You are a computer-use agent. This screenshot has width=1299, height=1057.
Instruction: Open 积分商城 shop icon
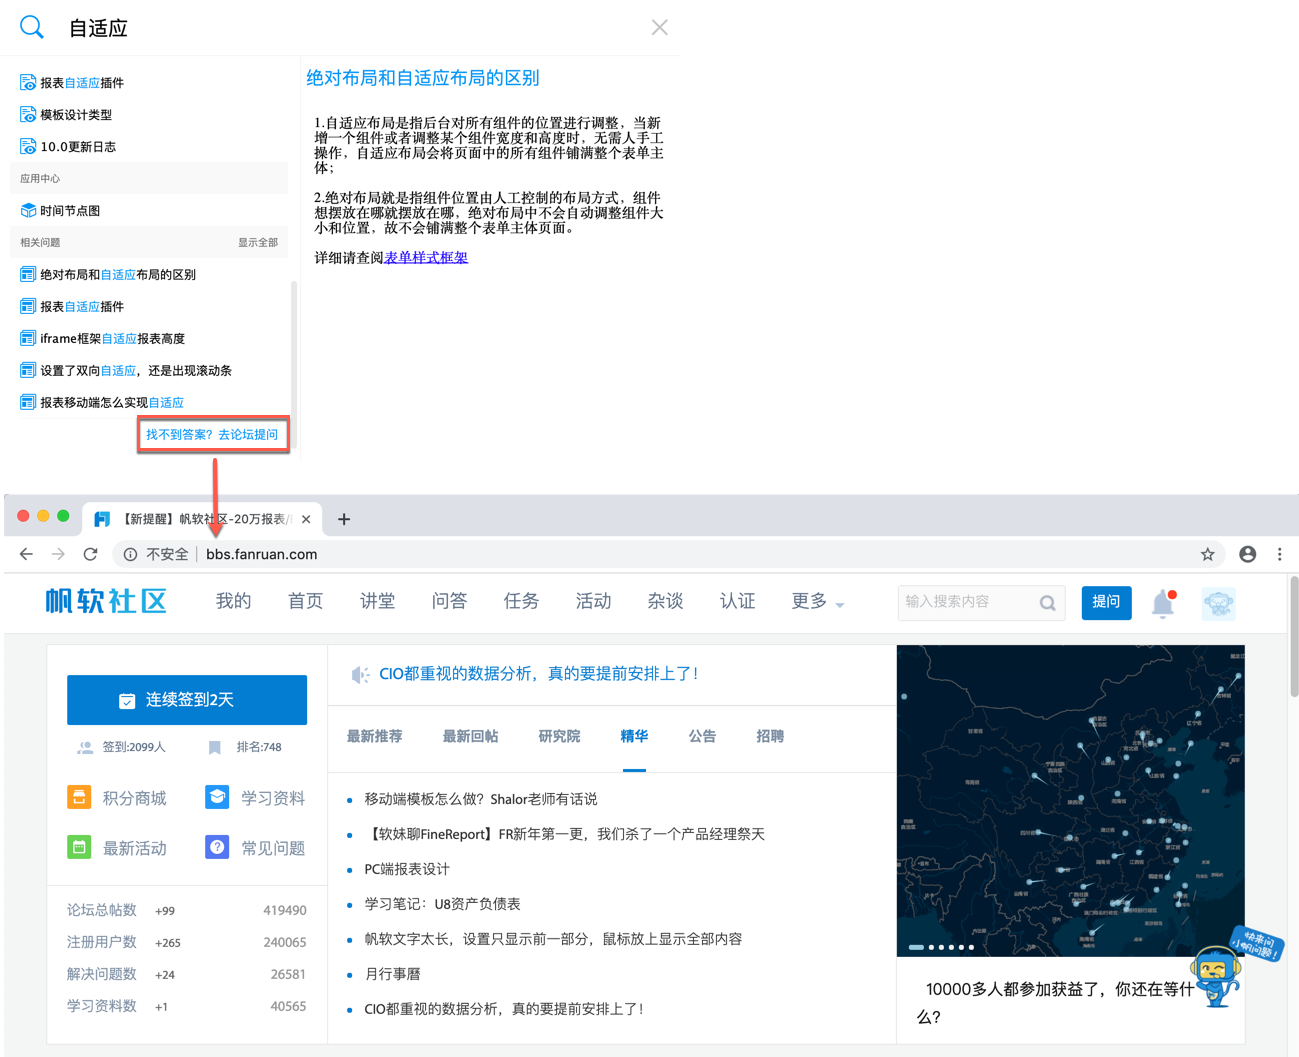[79, 797]
